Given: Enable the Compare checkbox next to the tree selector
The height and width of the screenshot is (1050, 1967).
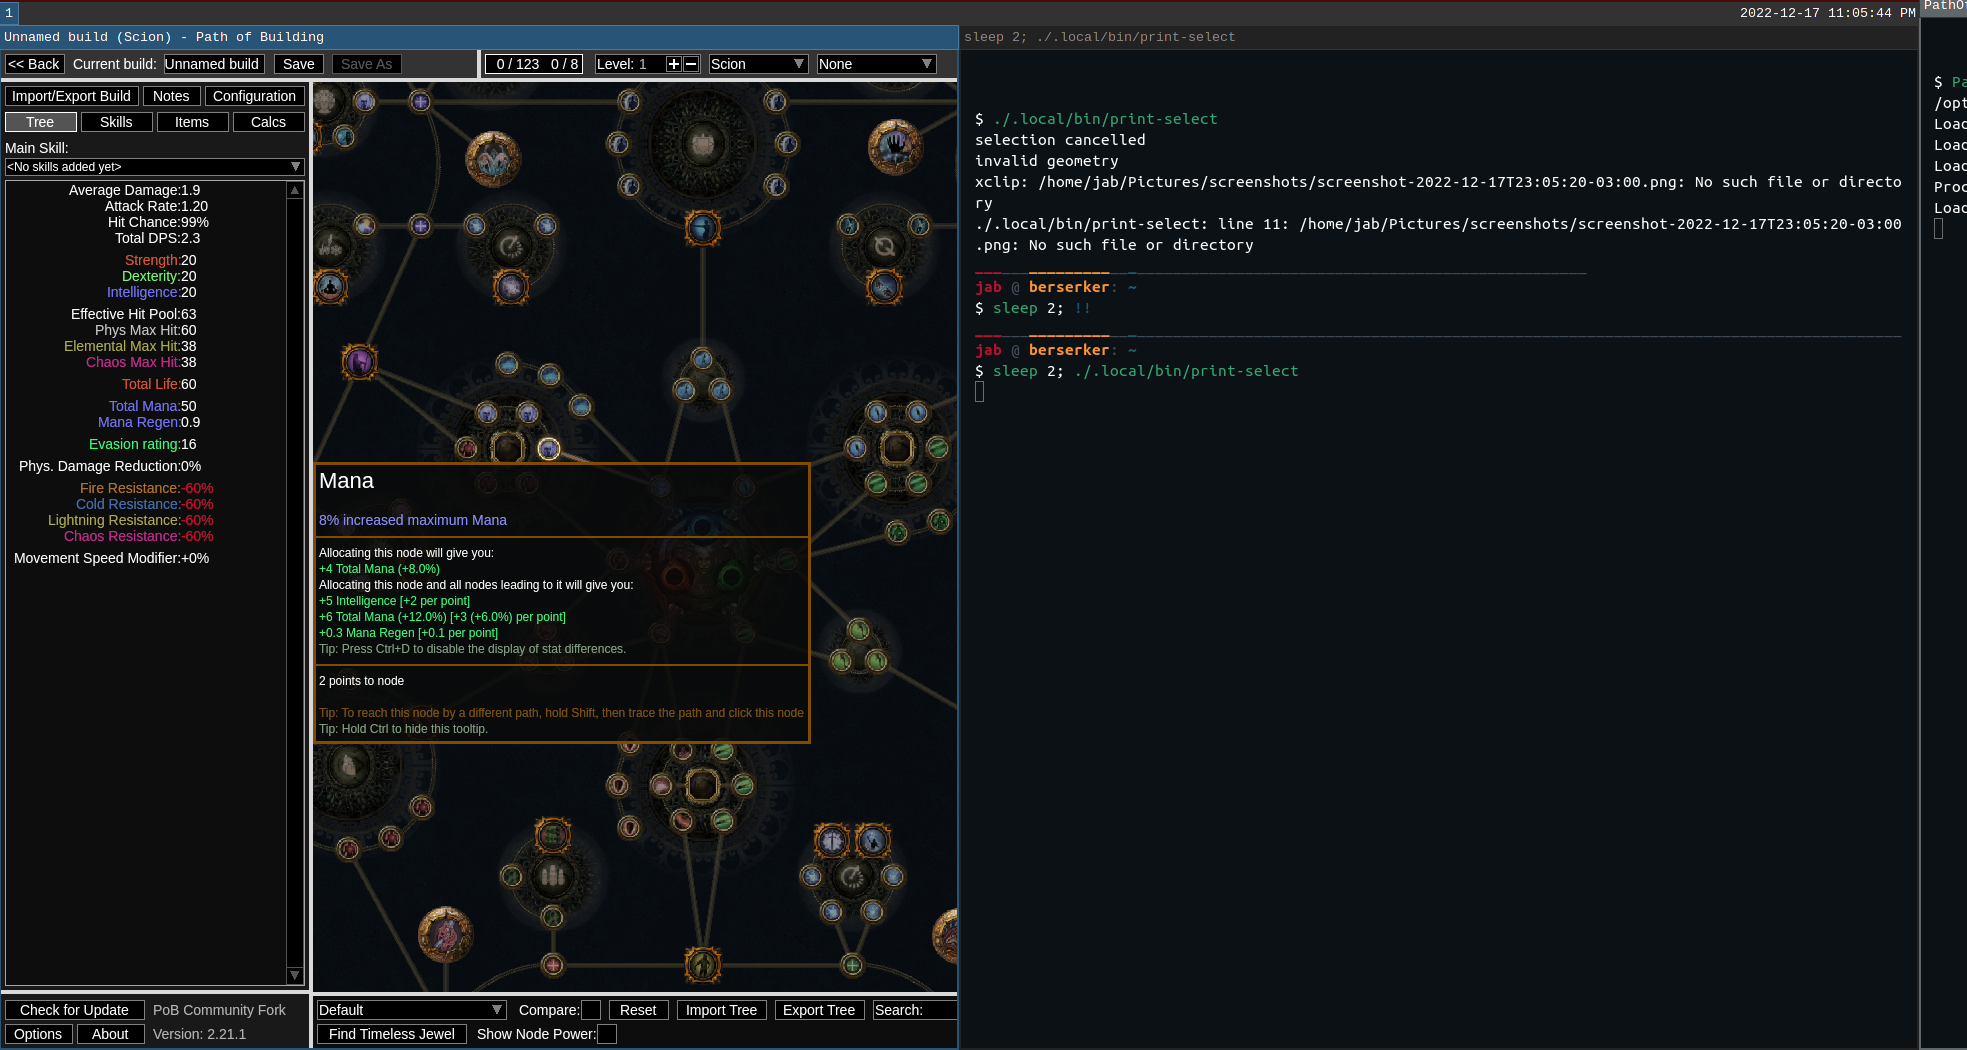Looking at the screenshot, I should [x=590, y=1010].
